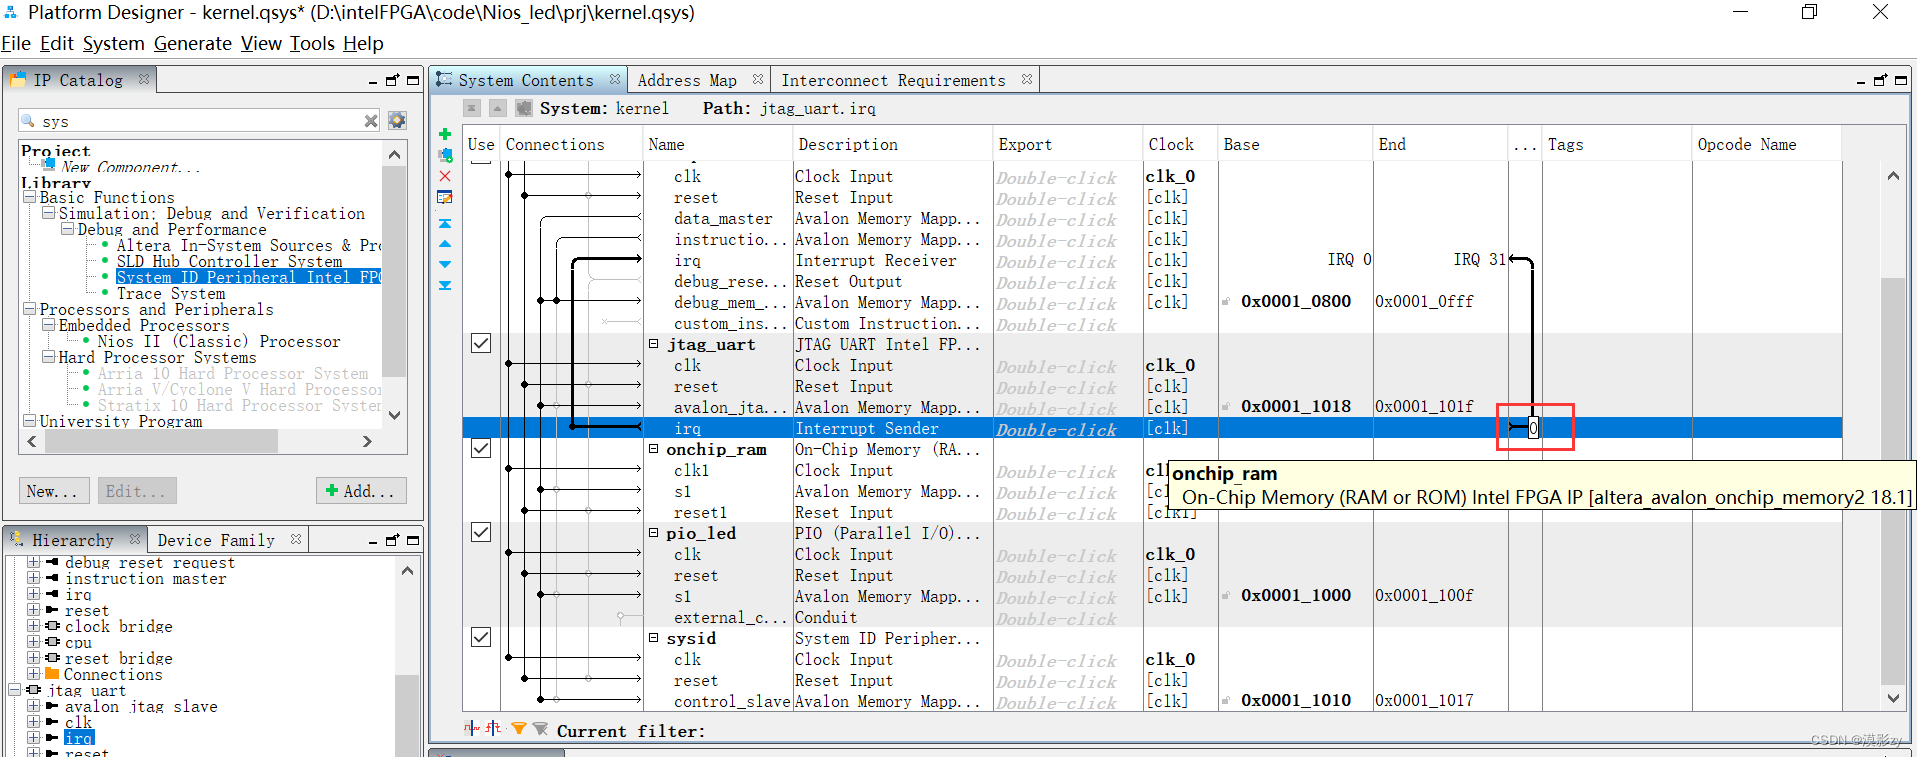The width and height of the screenshot is (1917, 757).
Task: Click the drill-into-subsystem icon beside System kernel
Action: [x=523, y=108]
